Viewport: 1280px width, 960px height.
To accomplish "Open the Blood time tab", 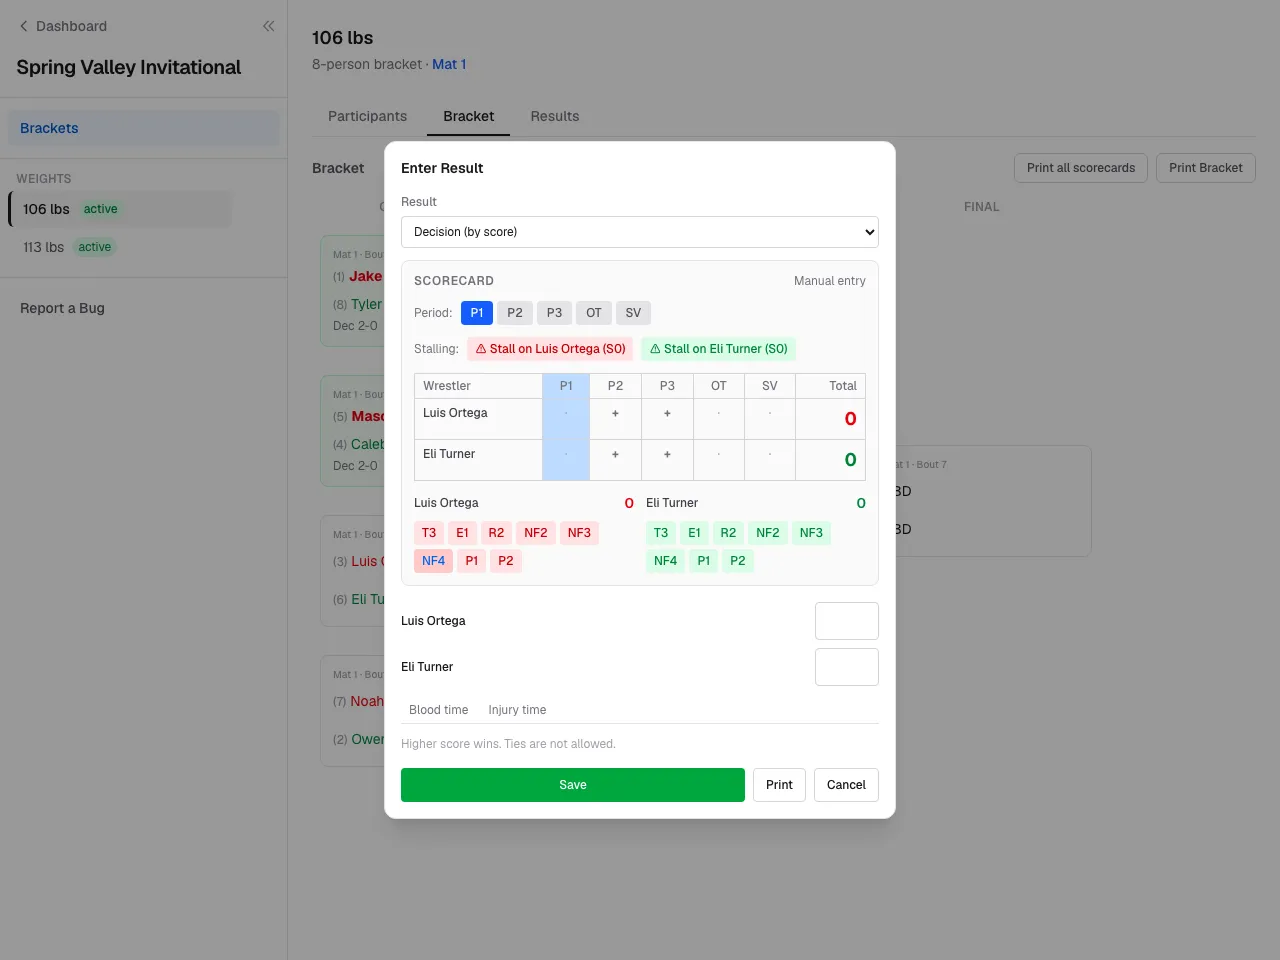I will pos(439,710).
